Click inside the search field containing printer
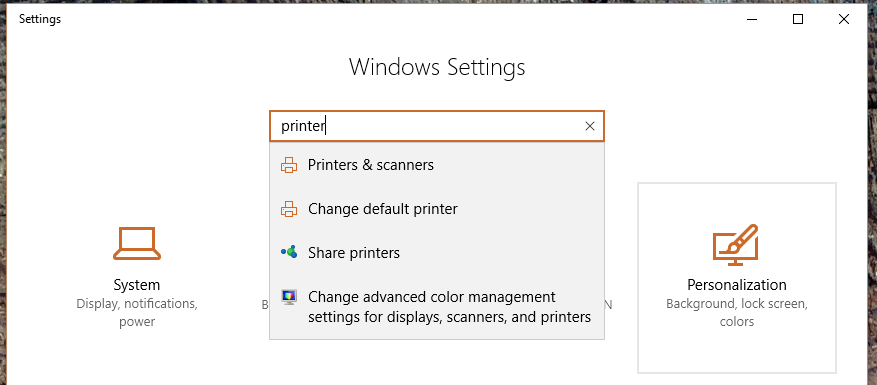 click(x=425, y=126)
